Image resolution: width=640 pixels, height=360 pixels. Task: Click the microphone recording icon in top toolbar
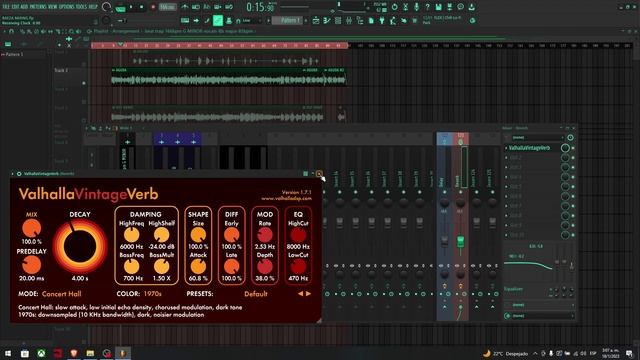(416, 7)
